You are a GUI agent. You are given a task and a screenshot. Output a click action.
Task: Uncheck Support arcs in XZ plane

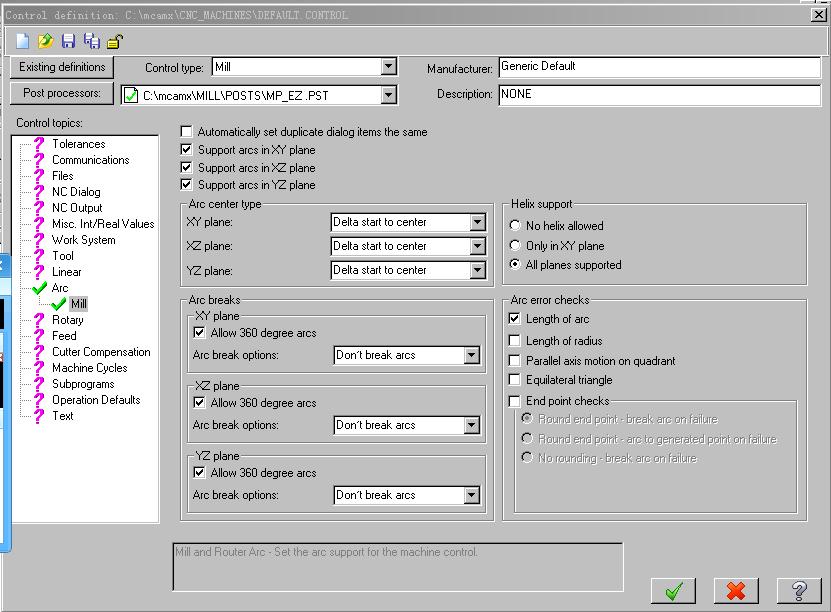tap(186, 167)
